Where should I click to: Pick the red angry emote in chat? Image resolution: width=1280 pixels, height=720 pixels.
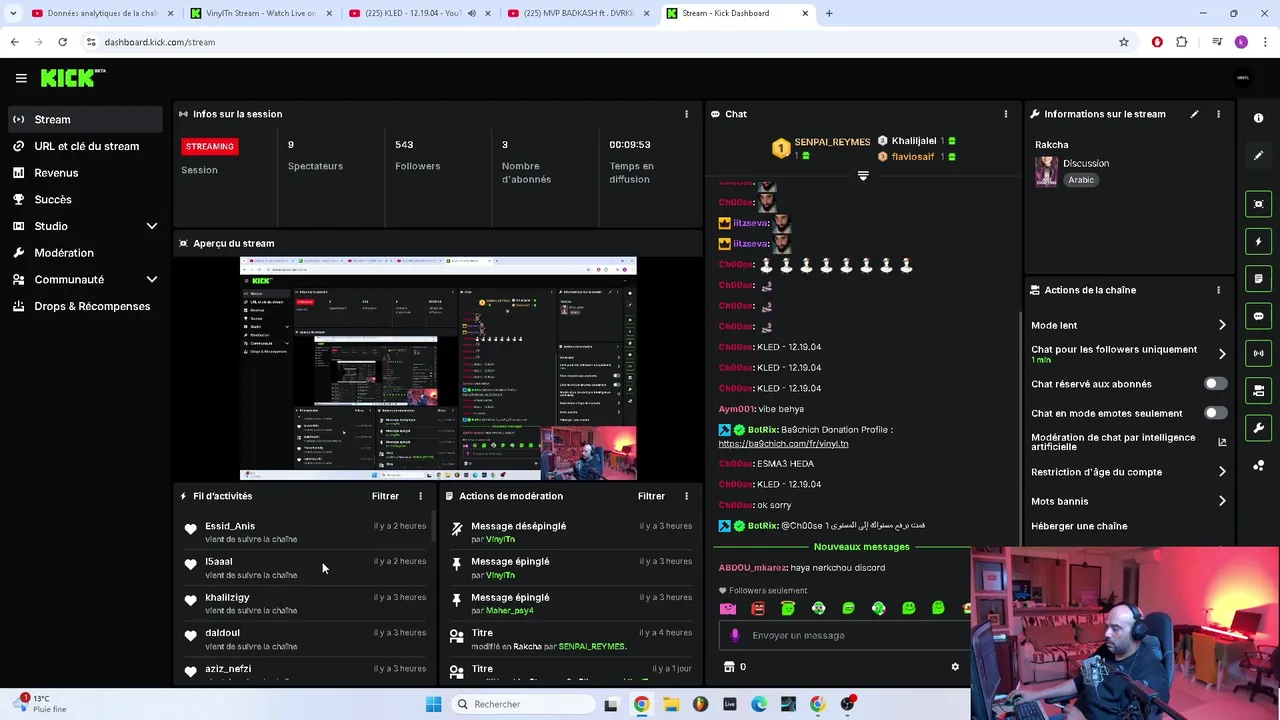click(757, 608)
